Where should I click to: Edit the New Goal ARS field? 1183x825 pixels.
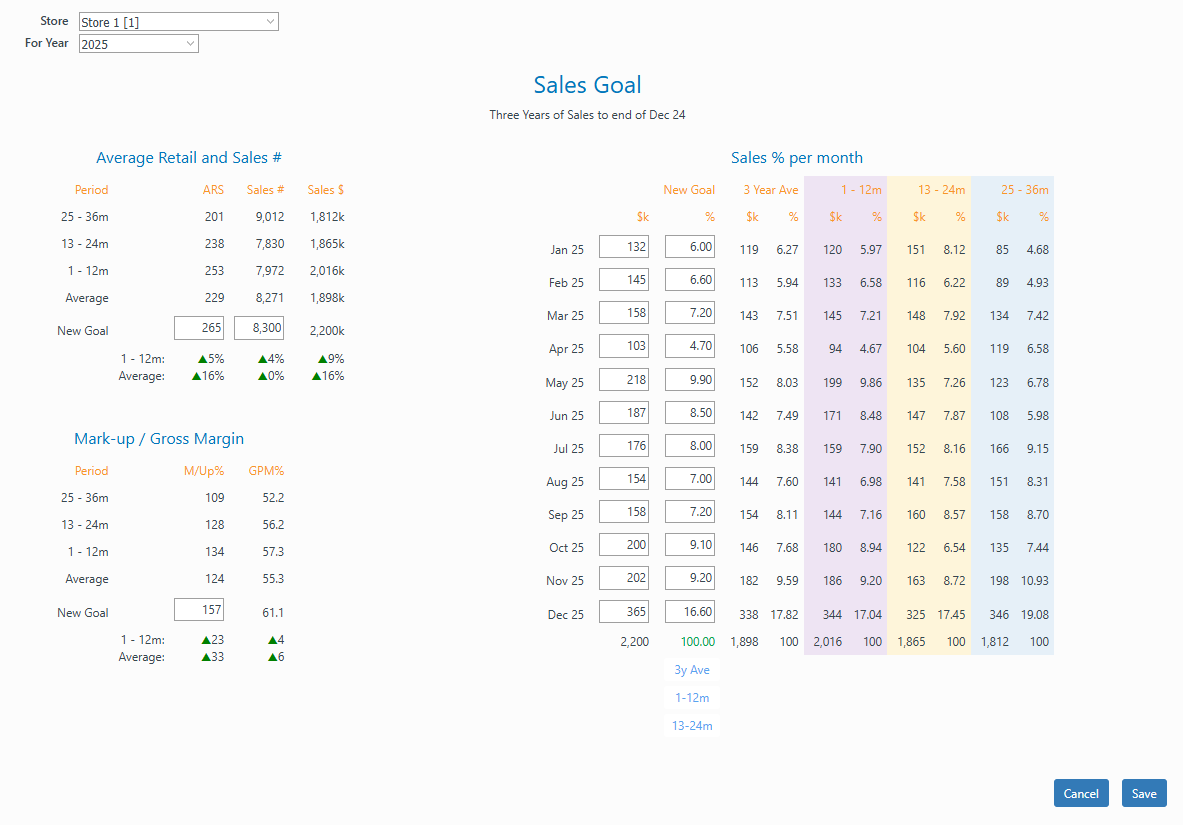coord(199,328)
